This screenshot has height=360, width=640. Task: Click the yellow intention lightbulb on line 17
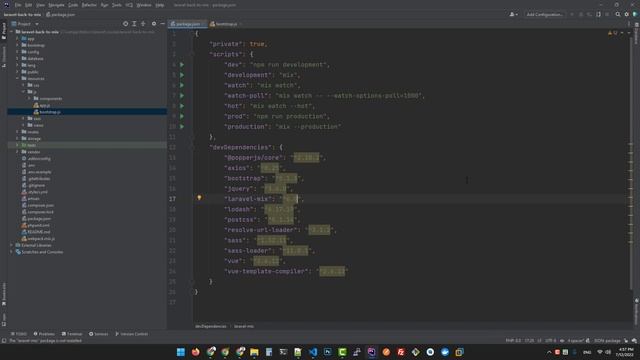point(199,198)
